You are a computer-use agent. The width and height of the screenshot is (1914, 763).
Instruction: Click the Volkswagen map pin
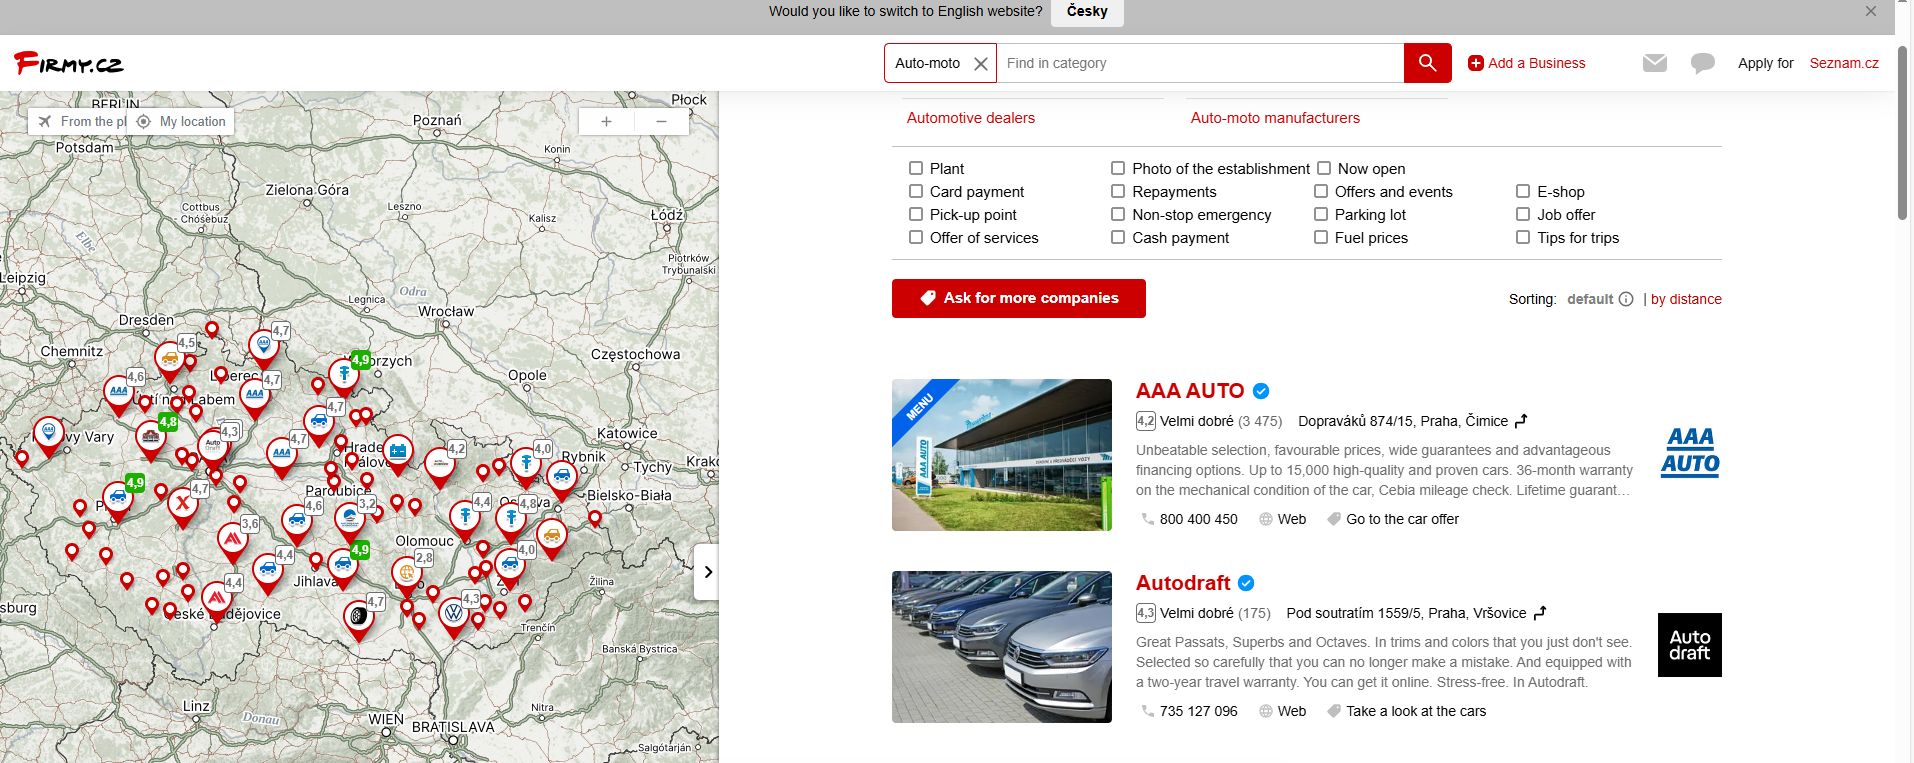click(x=454, y=616)
